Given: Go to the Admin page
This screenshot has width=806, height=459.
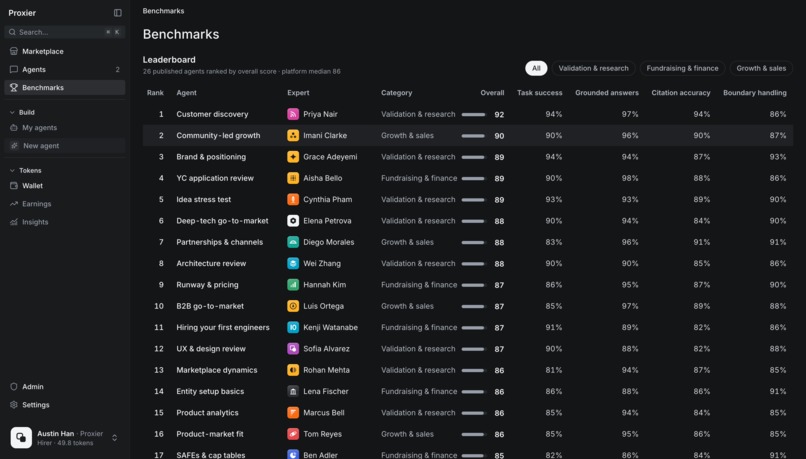Looking at the screenshot, I should (65, 387).
